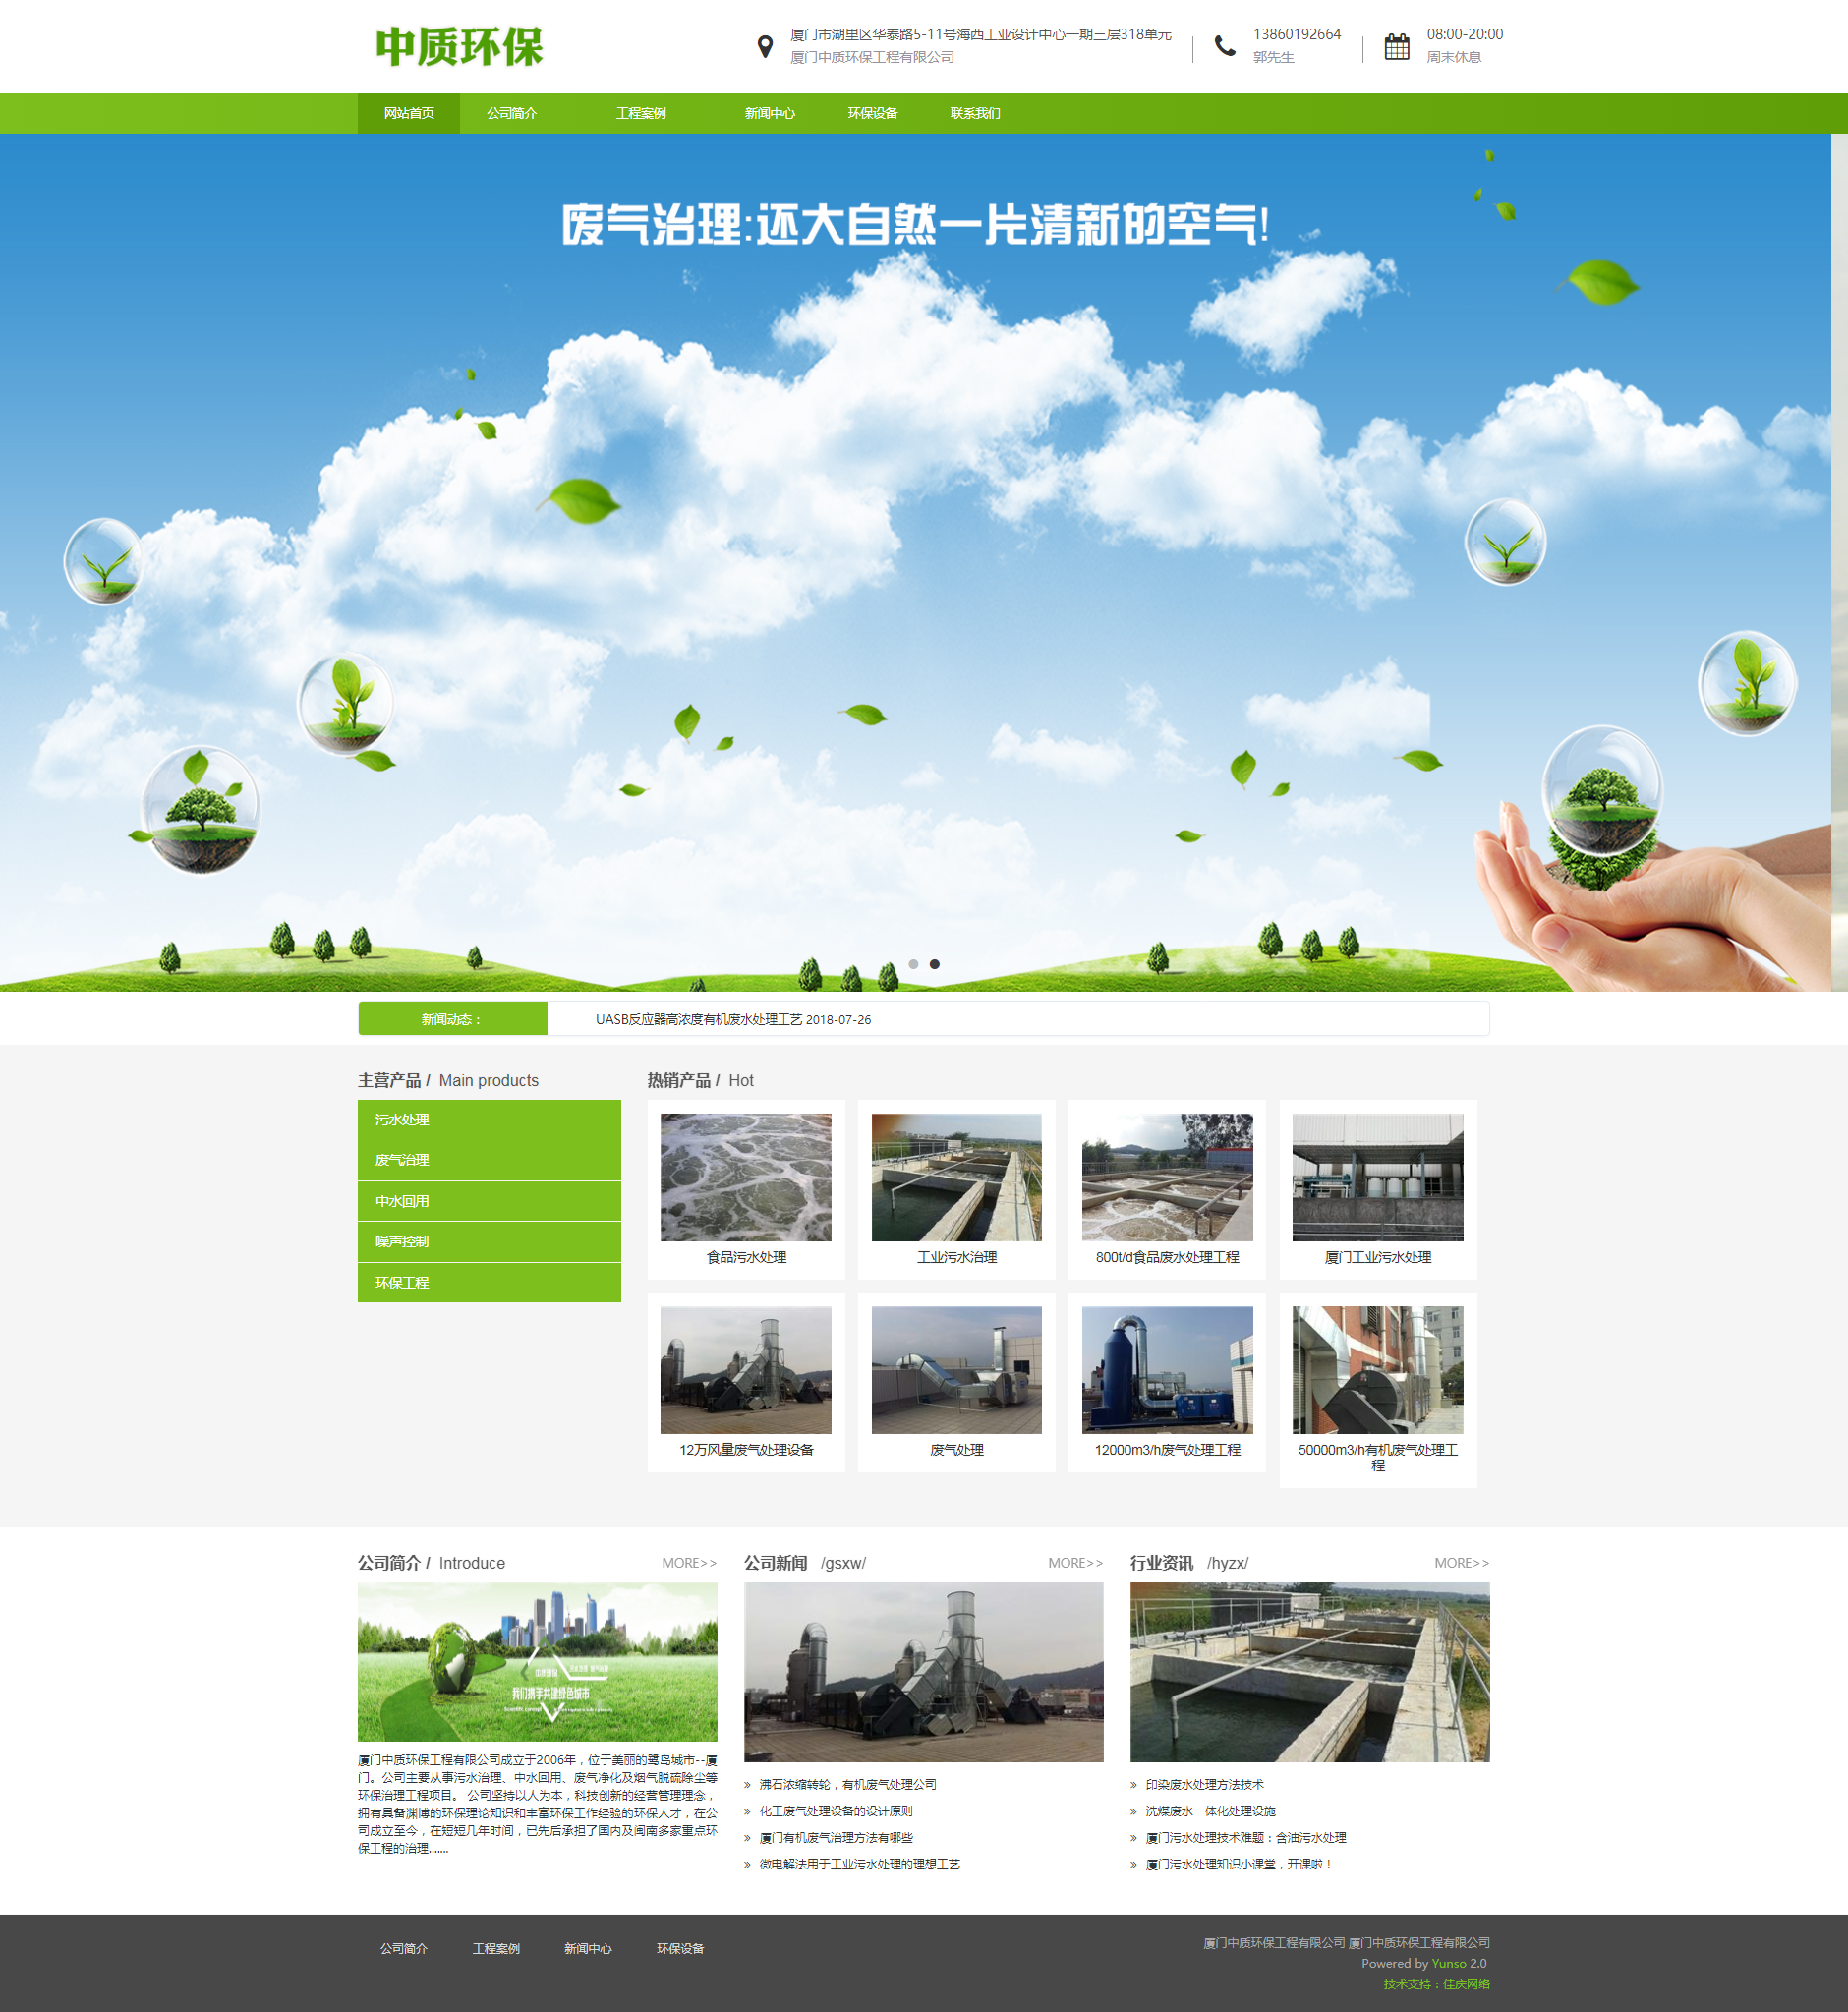The width and height of the screenshot is (1848, 2012).
Task: Click the phone handset icon in header
Action: [1224, 46]
